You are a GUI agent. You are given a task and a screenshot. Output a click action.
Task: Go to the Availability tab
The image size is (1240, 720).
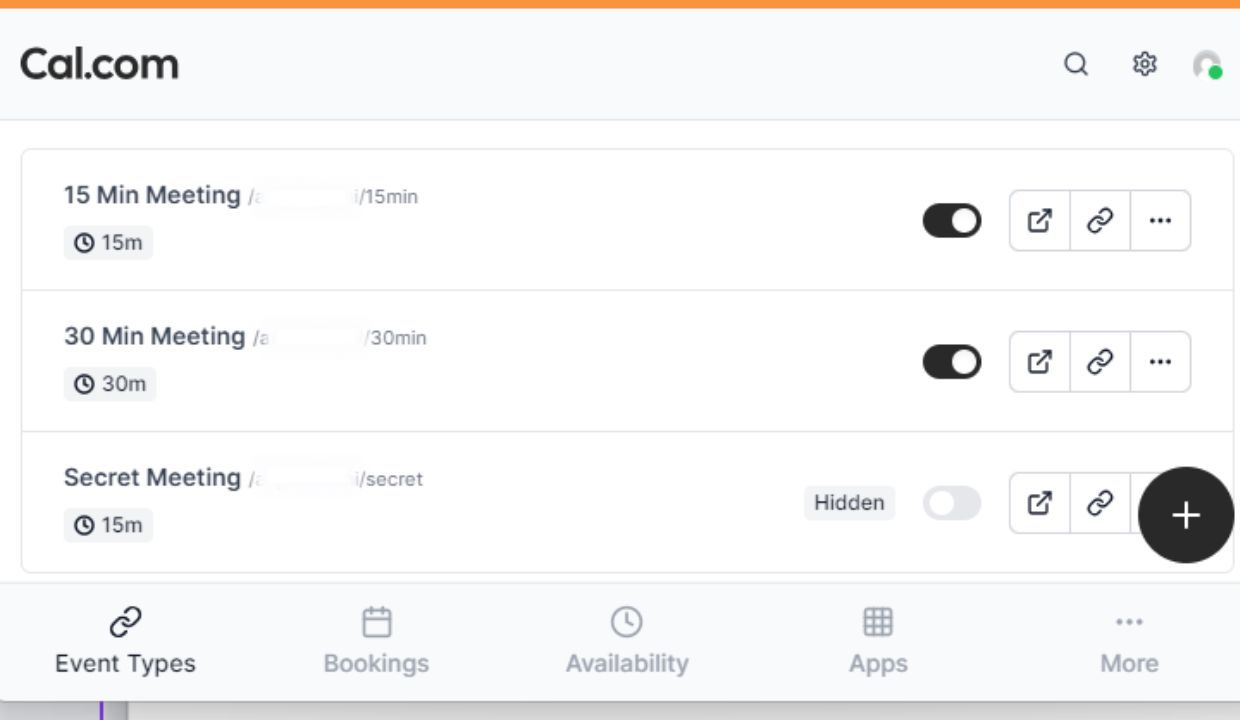(x=627, y=642)
